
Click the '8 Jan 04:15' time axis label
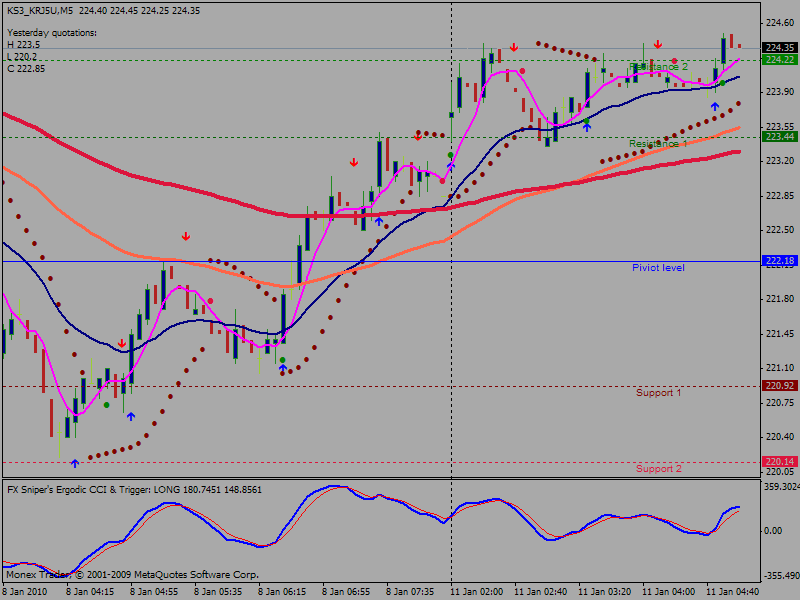90,592
